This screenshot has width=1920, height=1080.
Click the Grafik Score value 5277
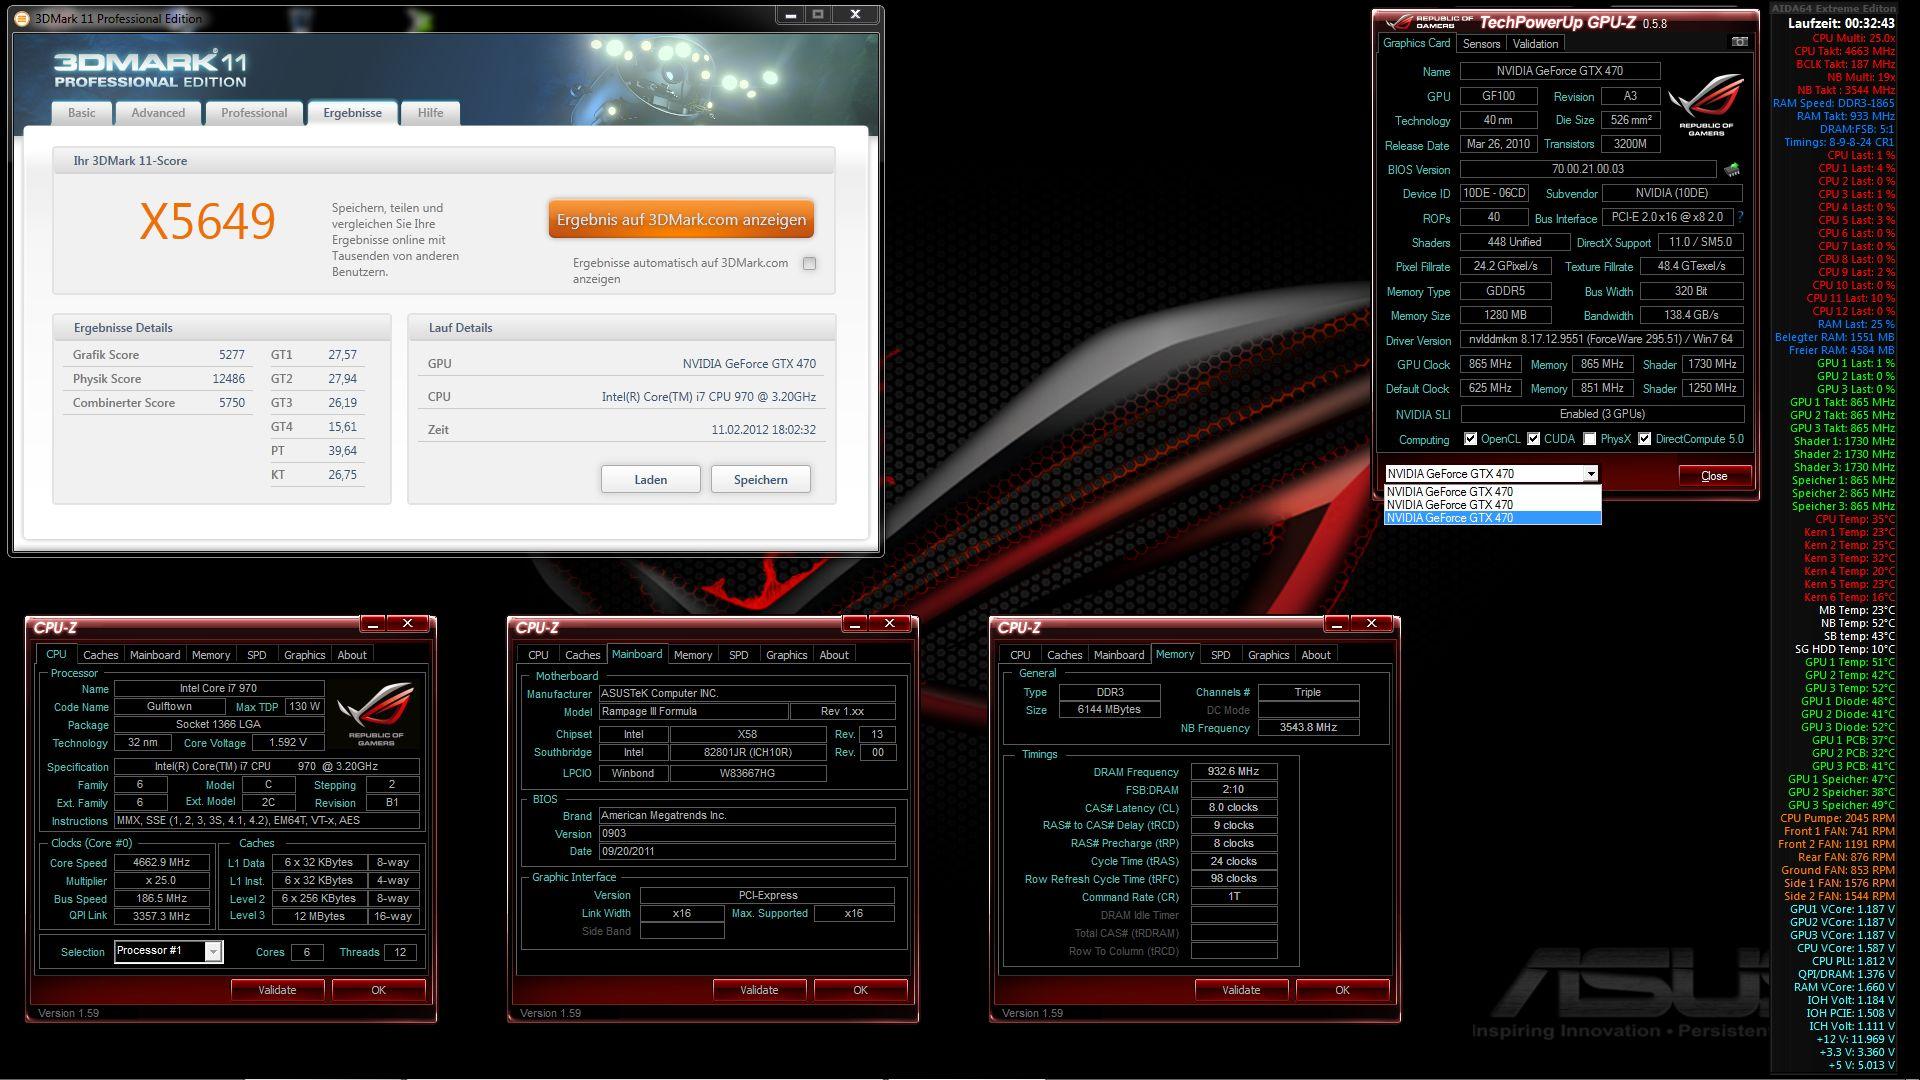click(x=231, y=355)
